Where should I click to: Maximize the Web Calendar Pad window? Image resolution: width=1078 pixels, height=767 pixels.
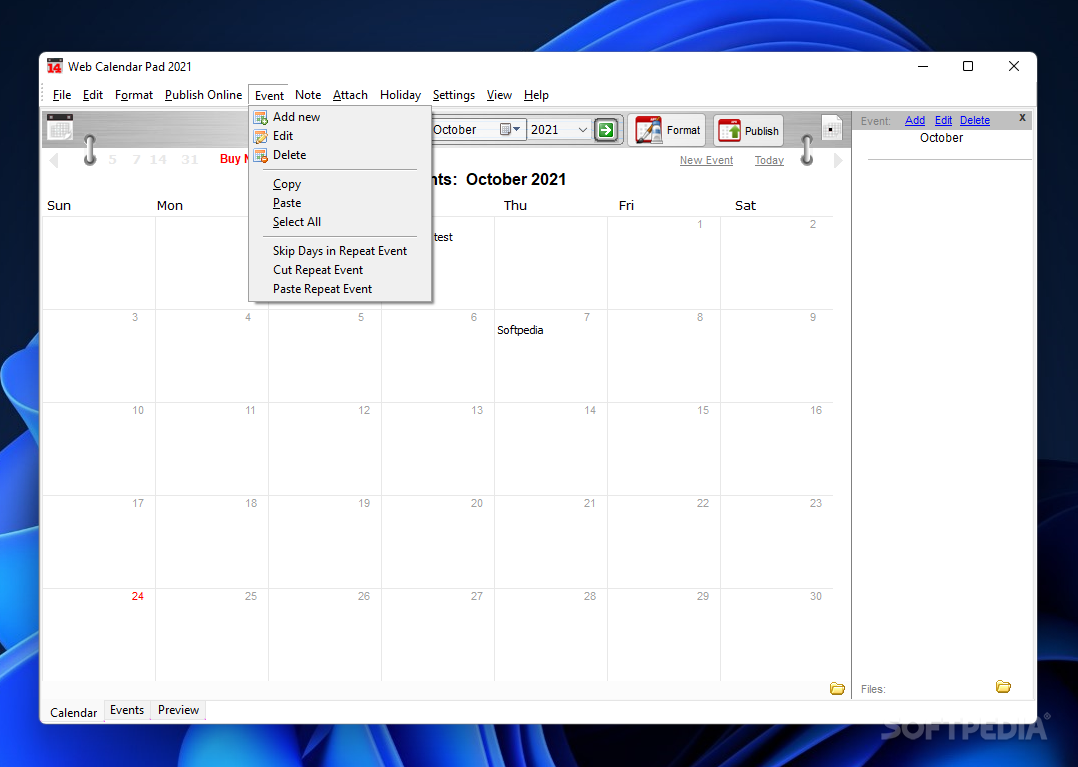click(968, 66)
